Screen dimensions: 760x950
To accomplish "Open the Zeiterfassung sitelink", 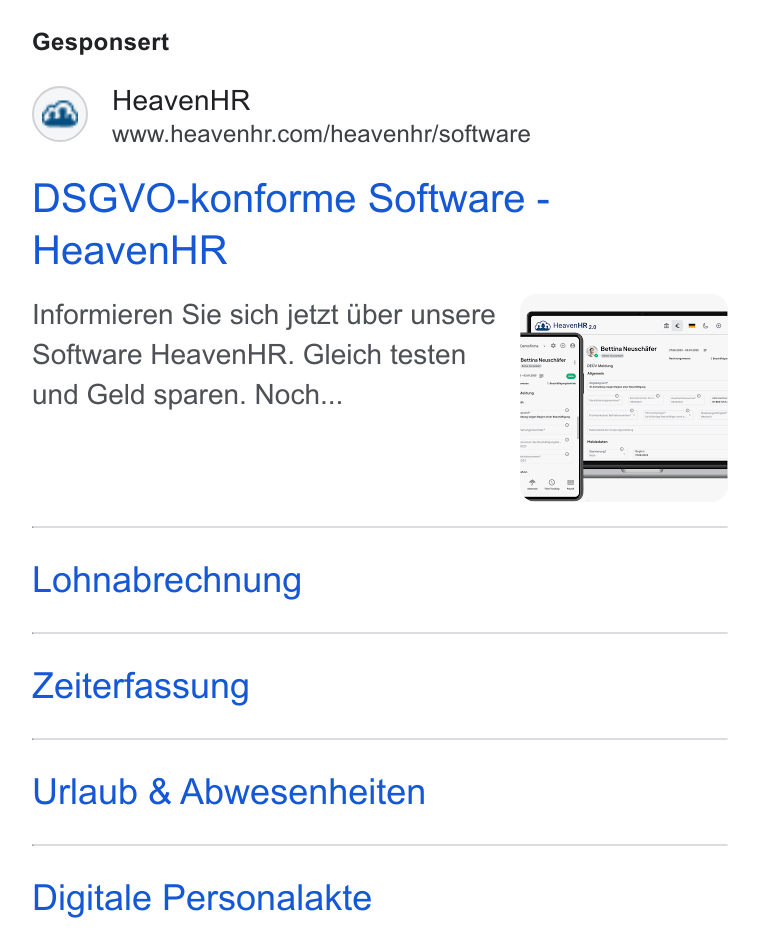I will (141, 686).
